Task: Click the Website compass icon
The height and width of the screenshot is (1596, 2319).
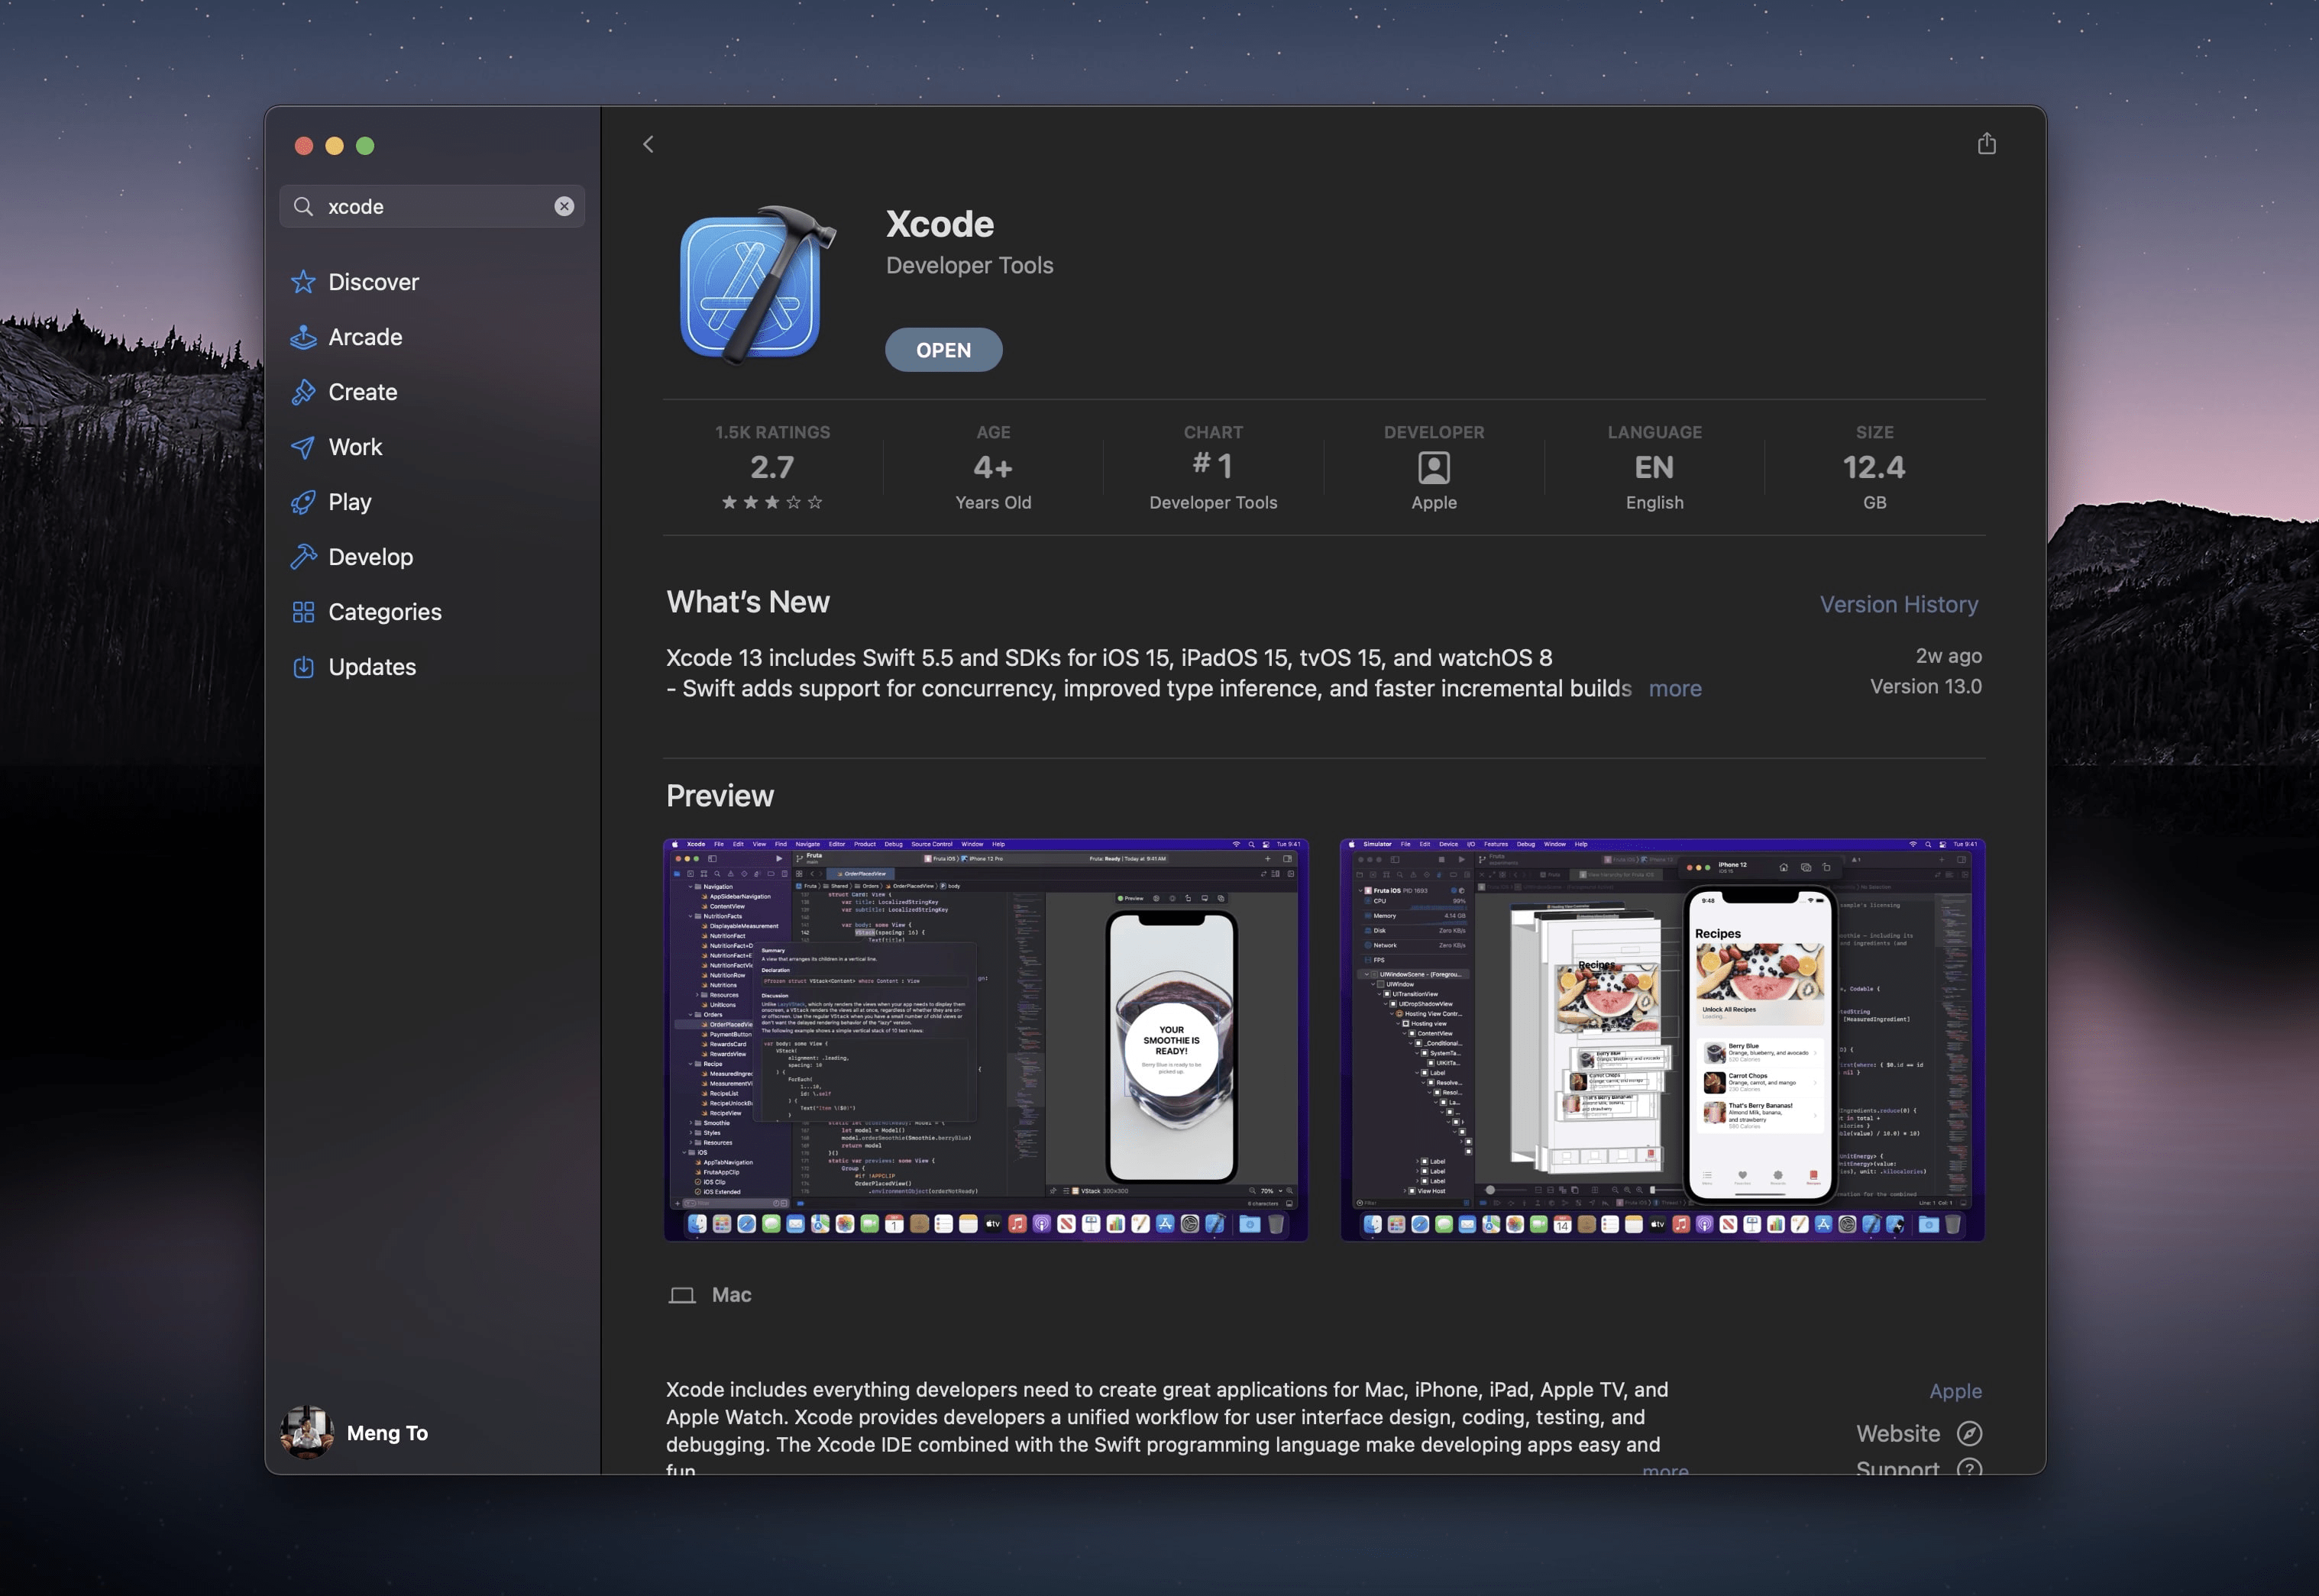Action: coord(1969,1434)
